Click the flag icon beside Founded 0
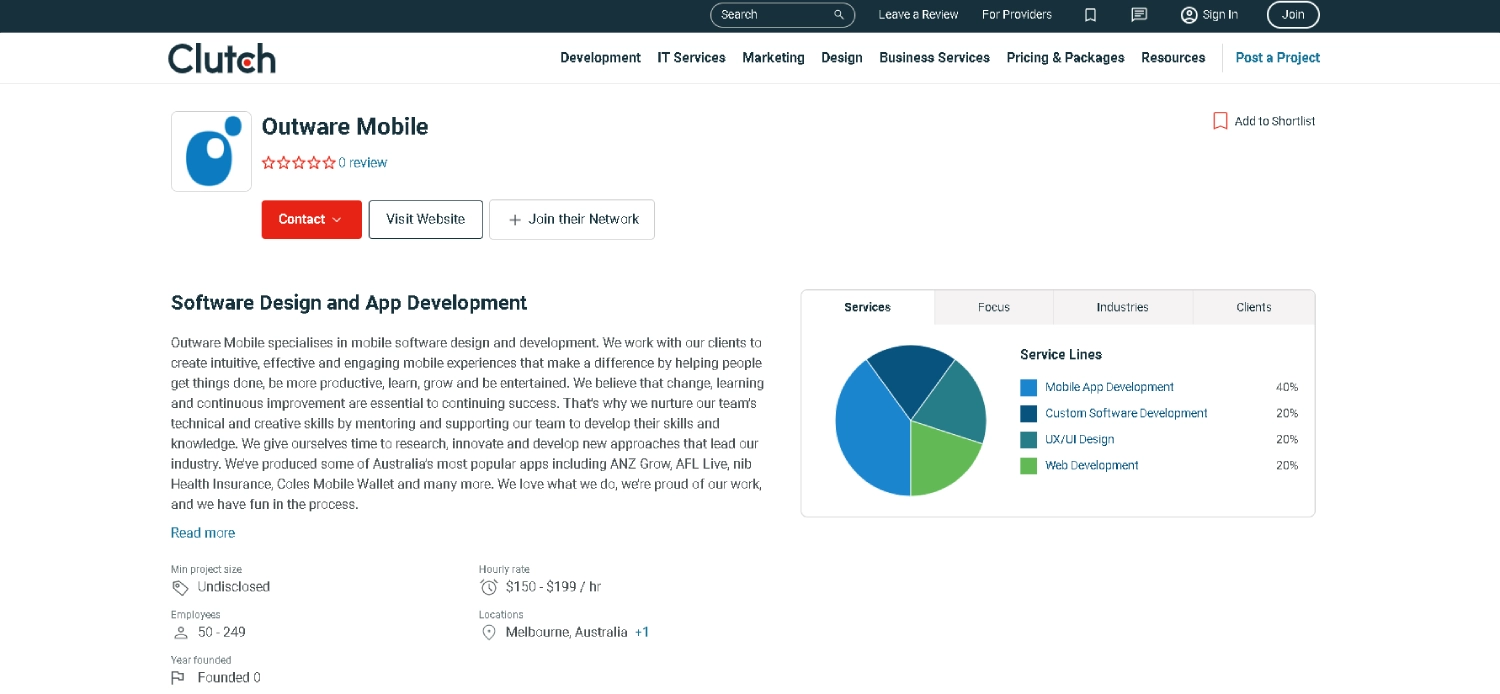 coord(178,678)
